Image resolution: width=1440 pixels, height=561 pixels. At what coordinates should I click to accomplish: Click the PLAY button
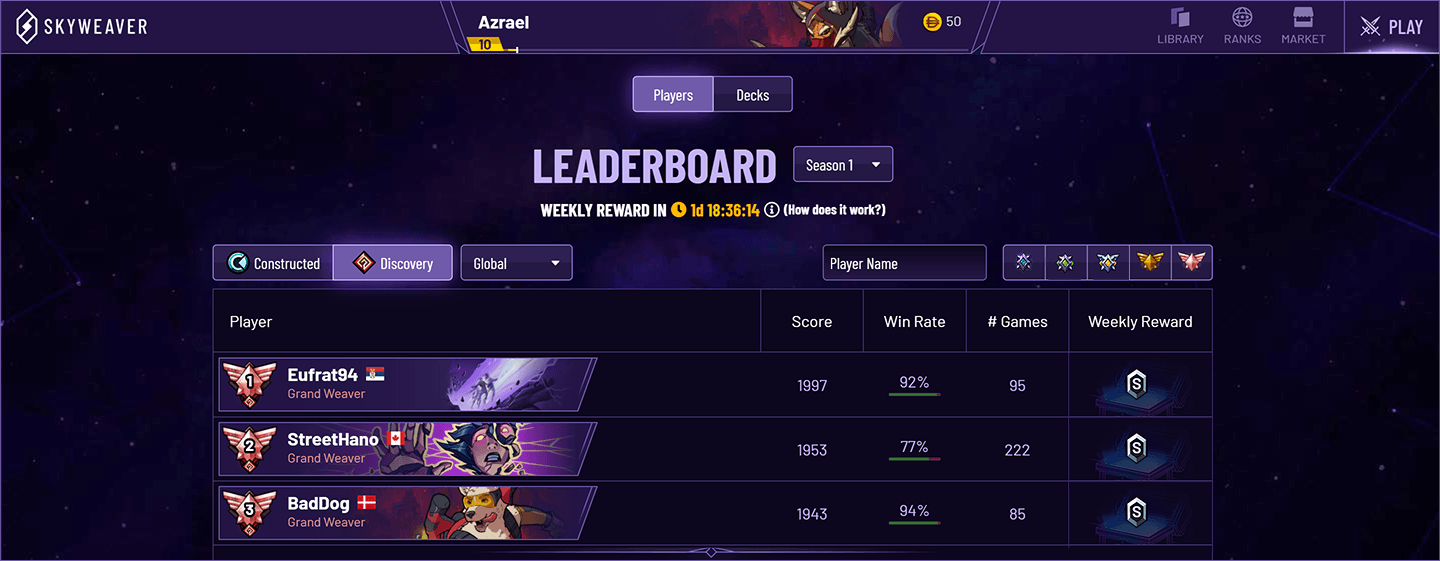(1392, 27)
